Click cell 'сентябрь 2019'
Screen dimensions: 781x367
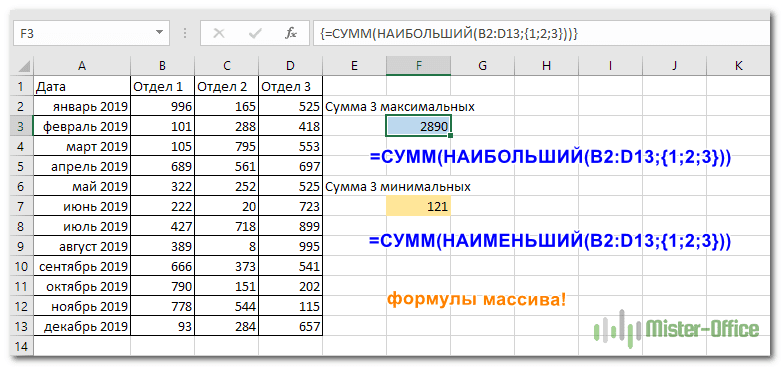tap(82, 266)
